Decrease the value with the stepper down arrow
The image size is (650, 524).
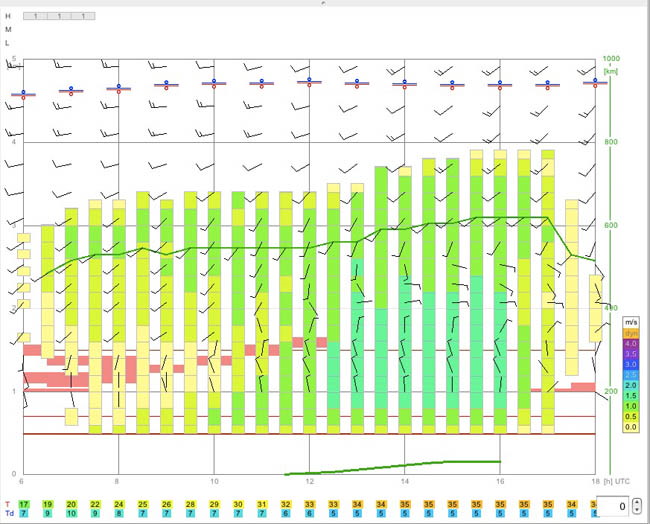coord(637,510)
